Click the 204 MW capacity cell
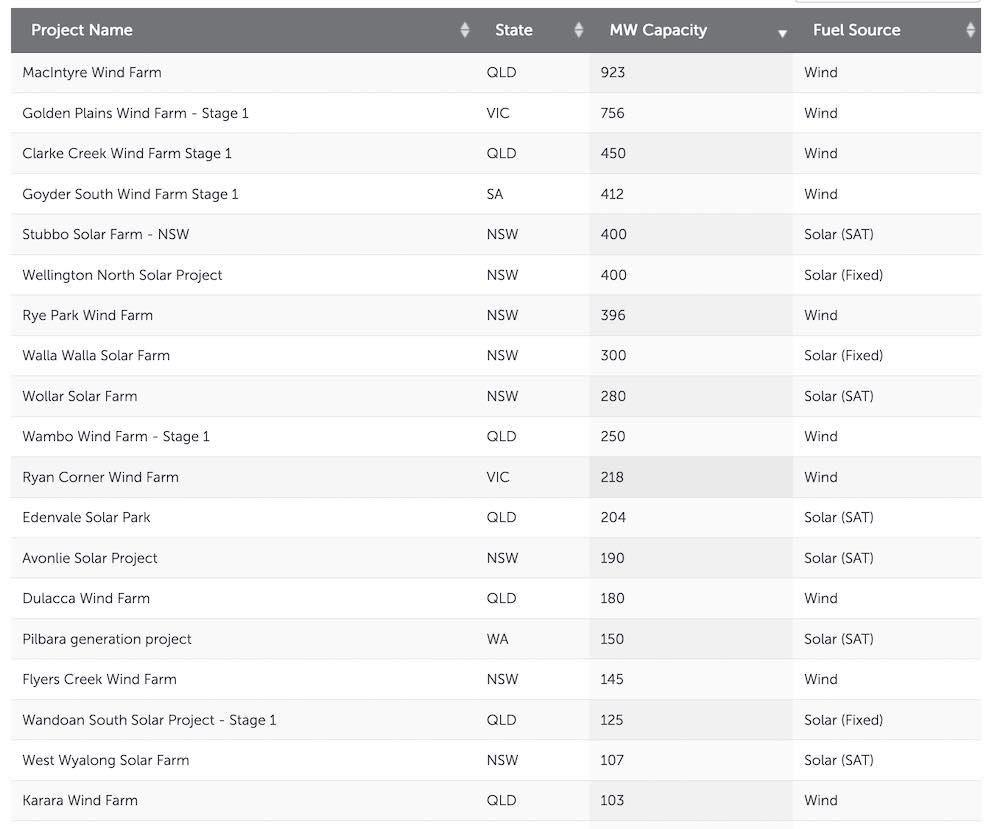The width and height of the screenshot is (1000, 829). coord(691,518)
